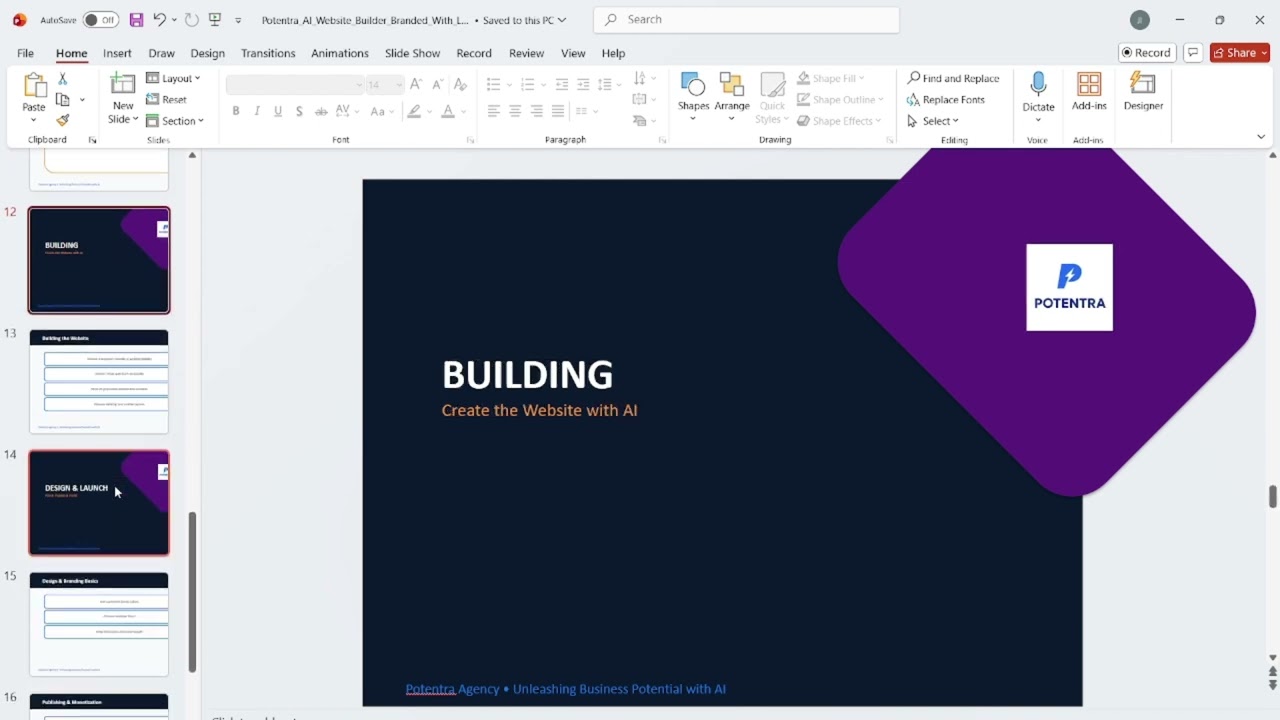Click the New Slide icon
The image size is (1280, 720).
(123, 86)
